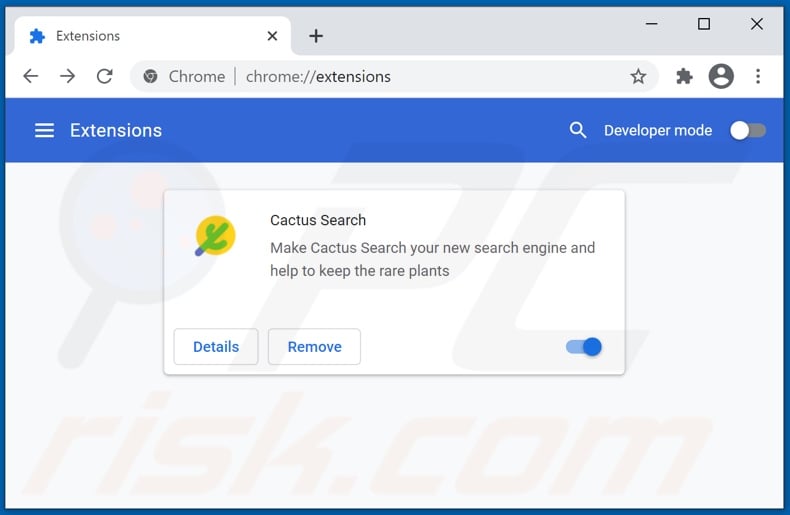Screen dimensions: 790x515
Task: Click the Cactus Search description text
Action: 432,260
